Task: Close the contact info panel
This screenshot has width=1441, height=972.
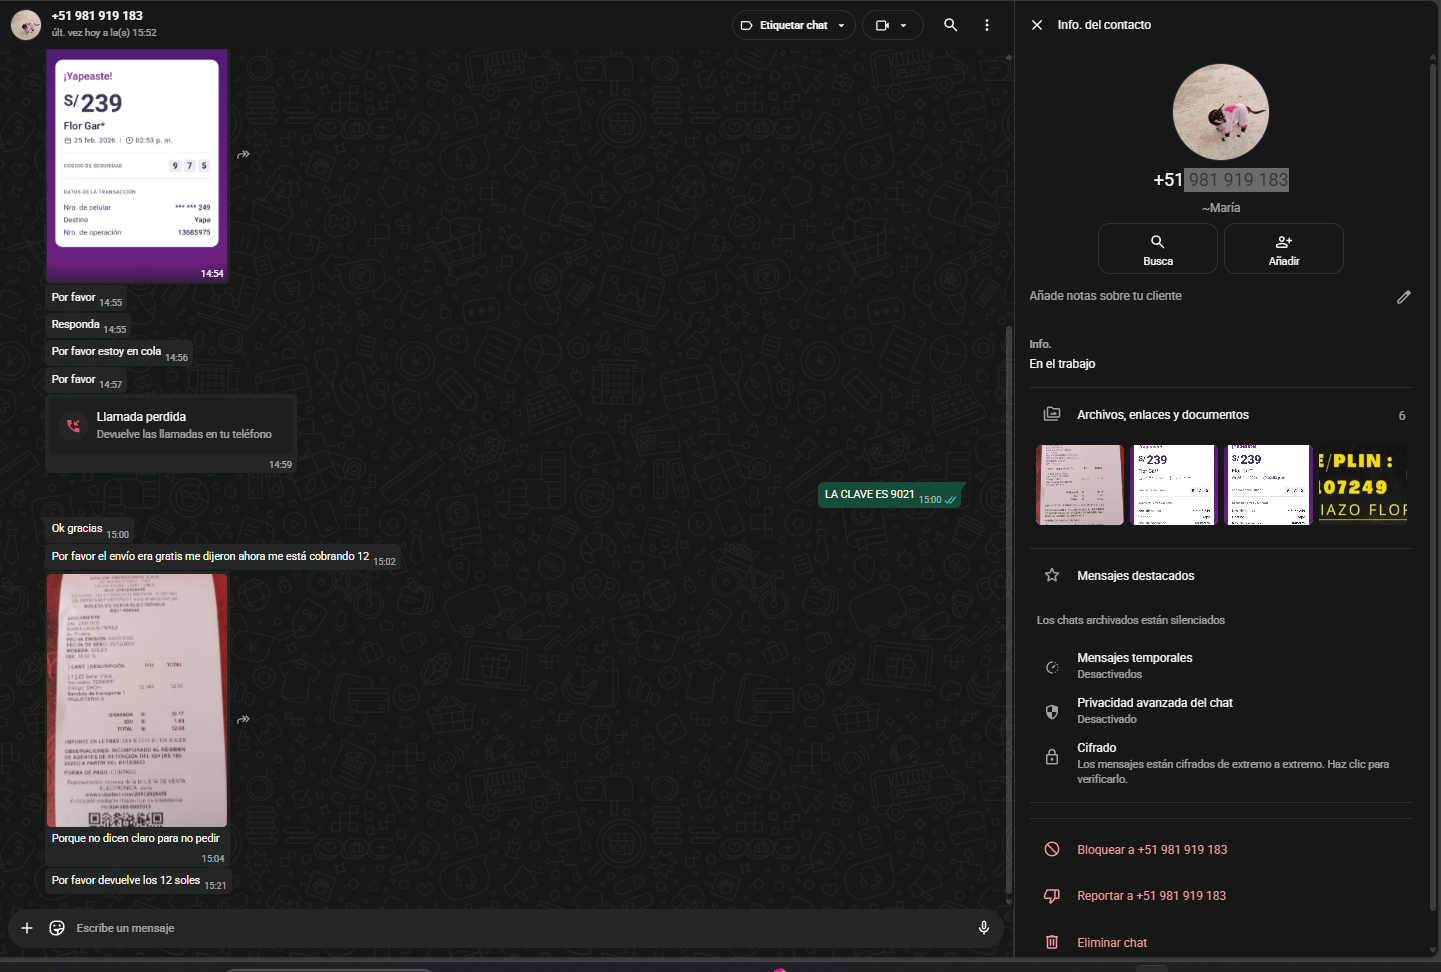Action: (1037, 25)
